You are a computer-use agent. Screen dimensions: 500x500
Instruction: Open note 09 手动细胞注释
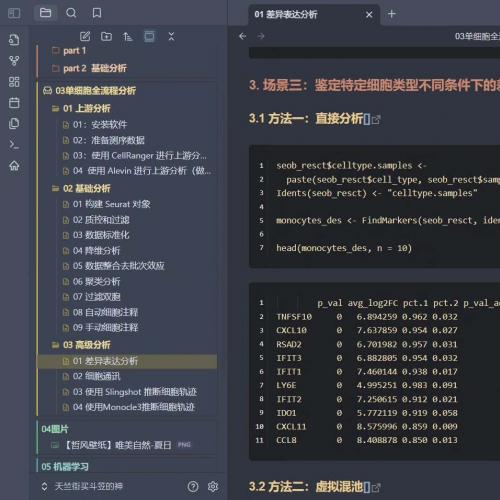(105, 327)
